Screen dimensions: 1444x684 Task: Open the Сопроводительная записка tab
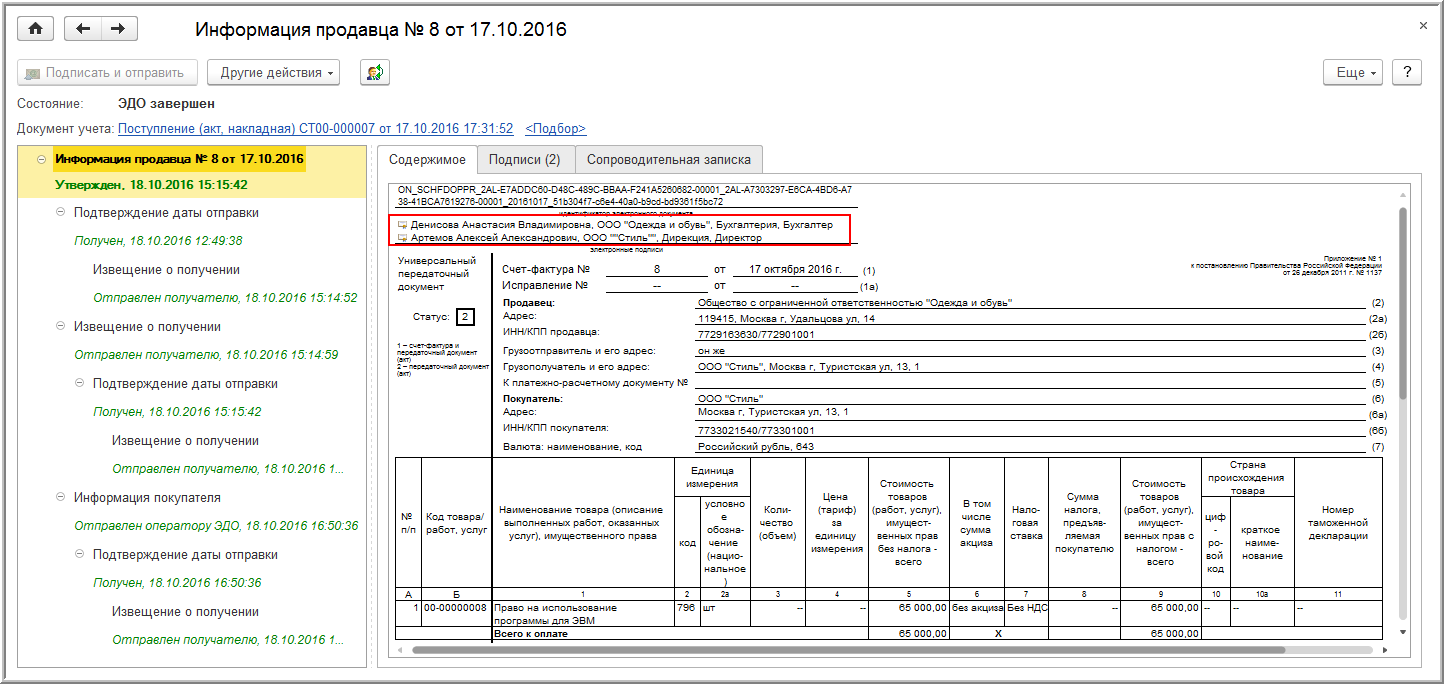tap(668, 159)
